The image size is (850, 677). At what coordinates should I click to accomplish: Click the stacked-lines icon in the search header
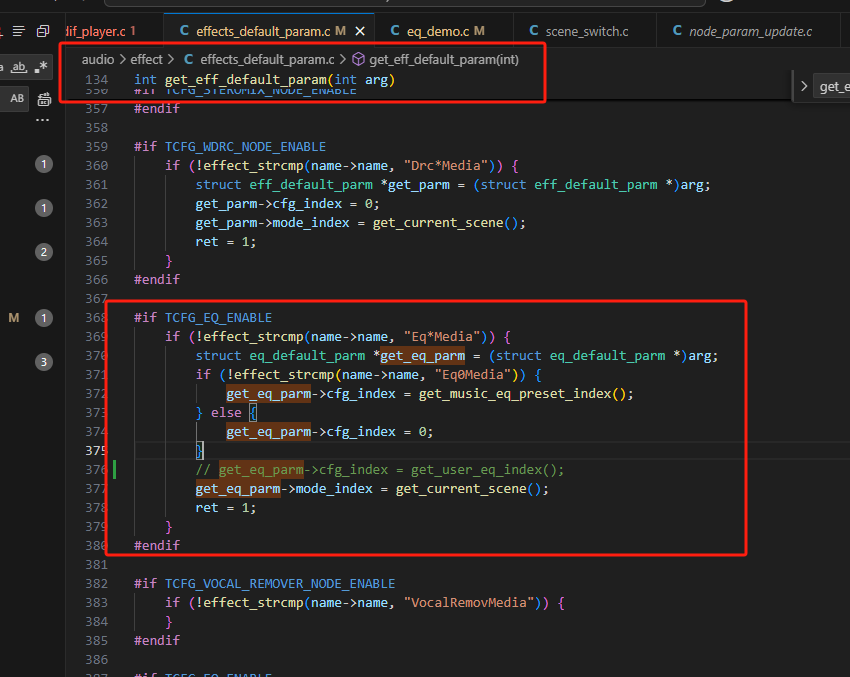(18, 31)
